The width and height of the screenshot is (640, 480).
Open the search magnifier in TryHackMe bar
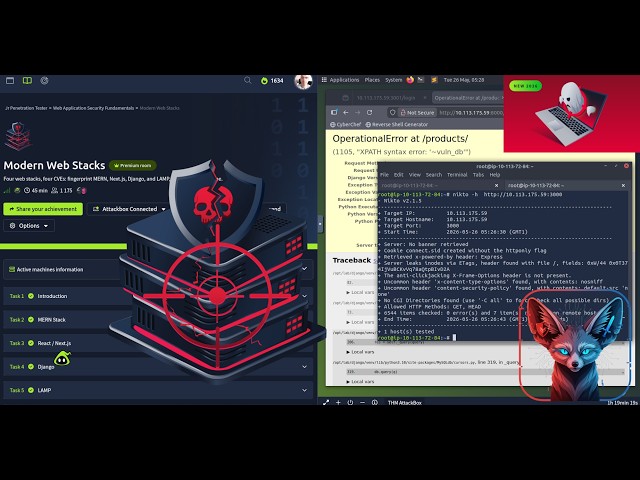247,80
